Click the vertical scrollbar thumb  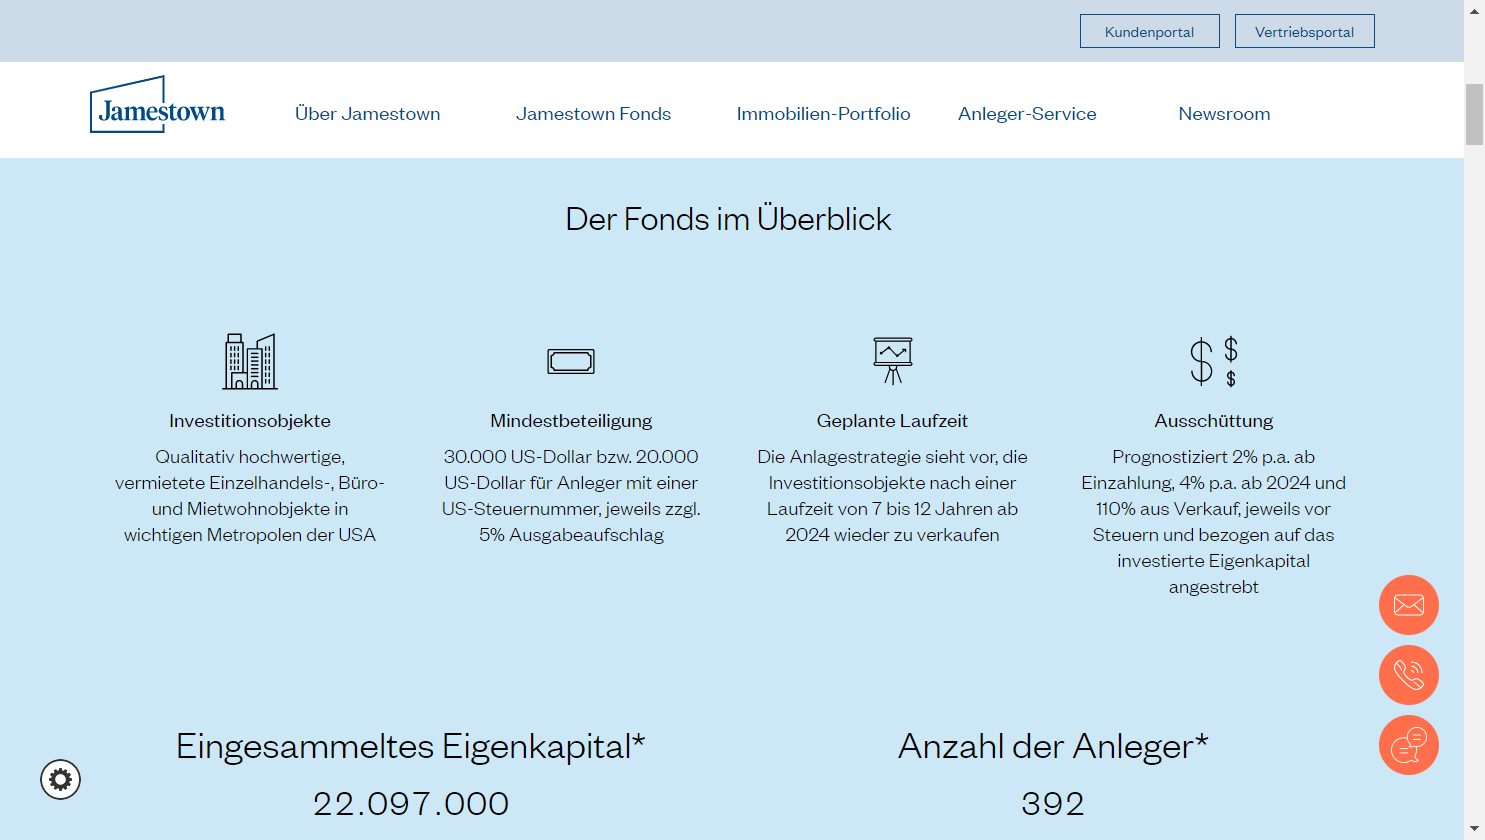[1474, 115]
